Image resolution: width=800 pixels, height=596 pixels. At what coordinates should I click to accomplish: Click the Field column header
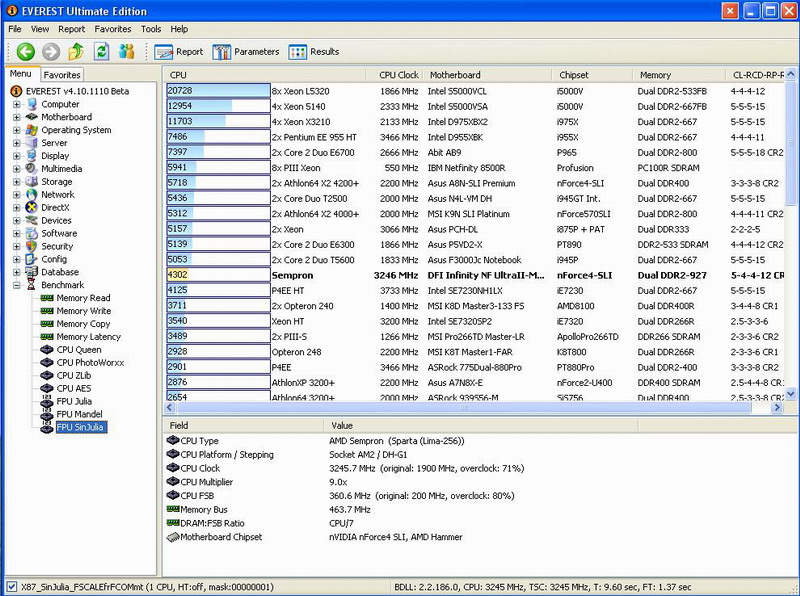[x=243, y=426]
